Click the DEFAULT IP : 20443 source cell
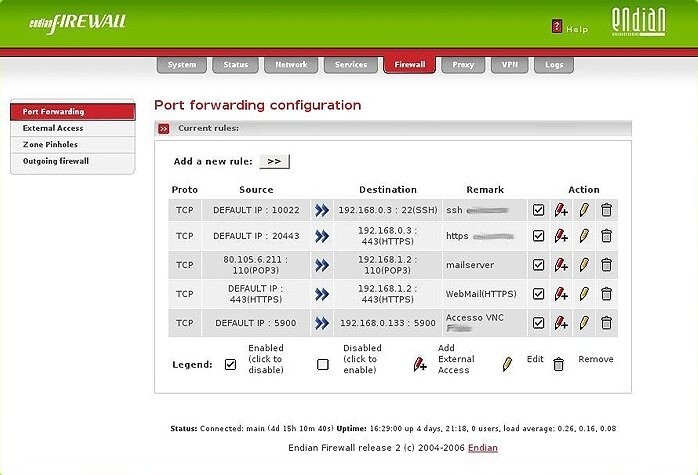Screen dimensions: 698x475 click(x=256, y=236)
